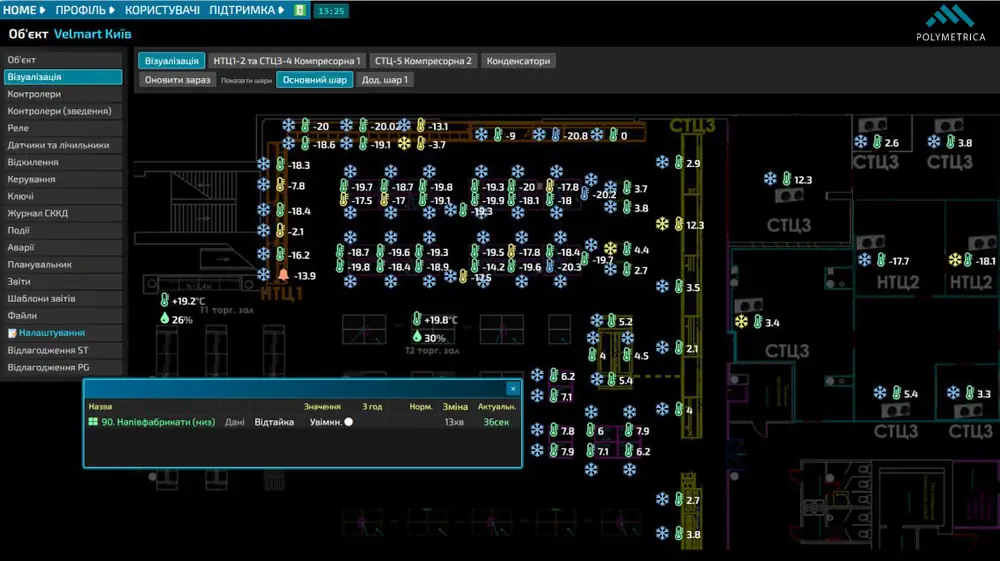
Task: Click the green exit icon beside ПІДТРИМКА
Action: 300,10
